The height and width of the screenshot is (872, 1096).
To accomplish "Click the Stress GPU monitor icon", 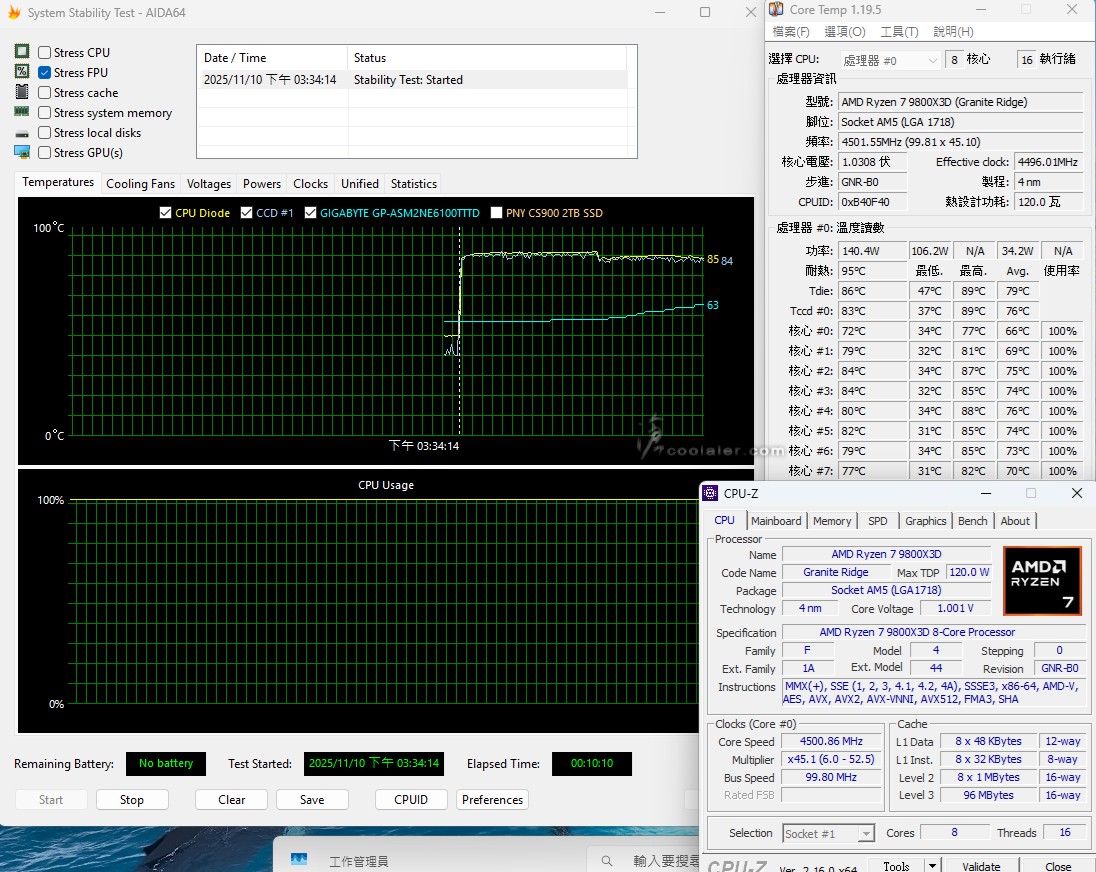I will (22, 152).
